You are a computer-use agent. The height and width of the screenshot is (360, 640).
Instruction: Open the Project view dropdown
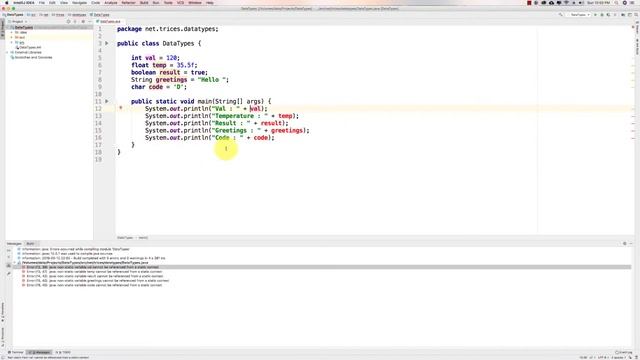[x=17, y=21]
